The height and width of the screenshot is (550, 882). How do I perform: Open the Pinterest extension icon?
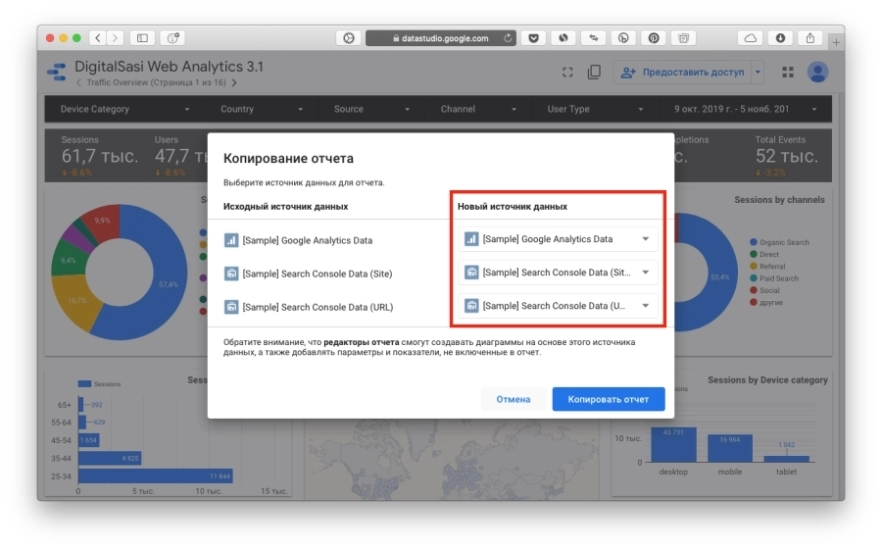point(653,38)
